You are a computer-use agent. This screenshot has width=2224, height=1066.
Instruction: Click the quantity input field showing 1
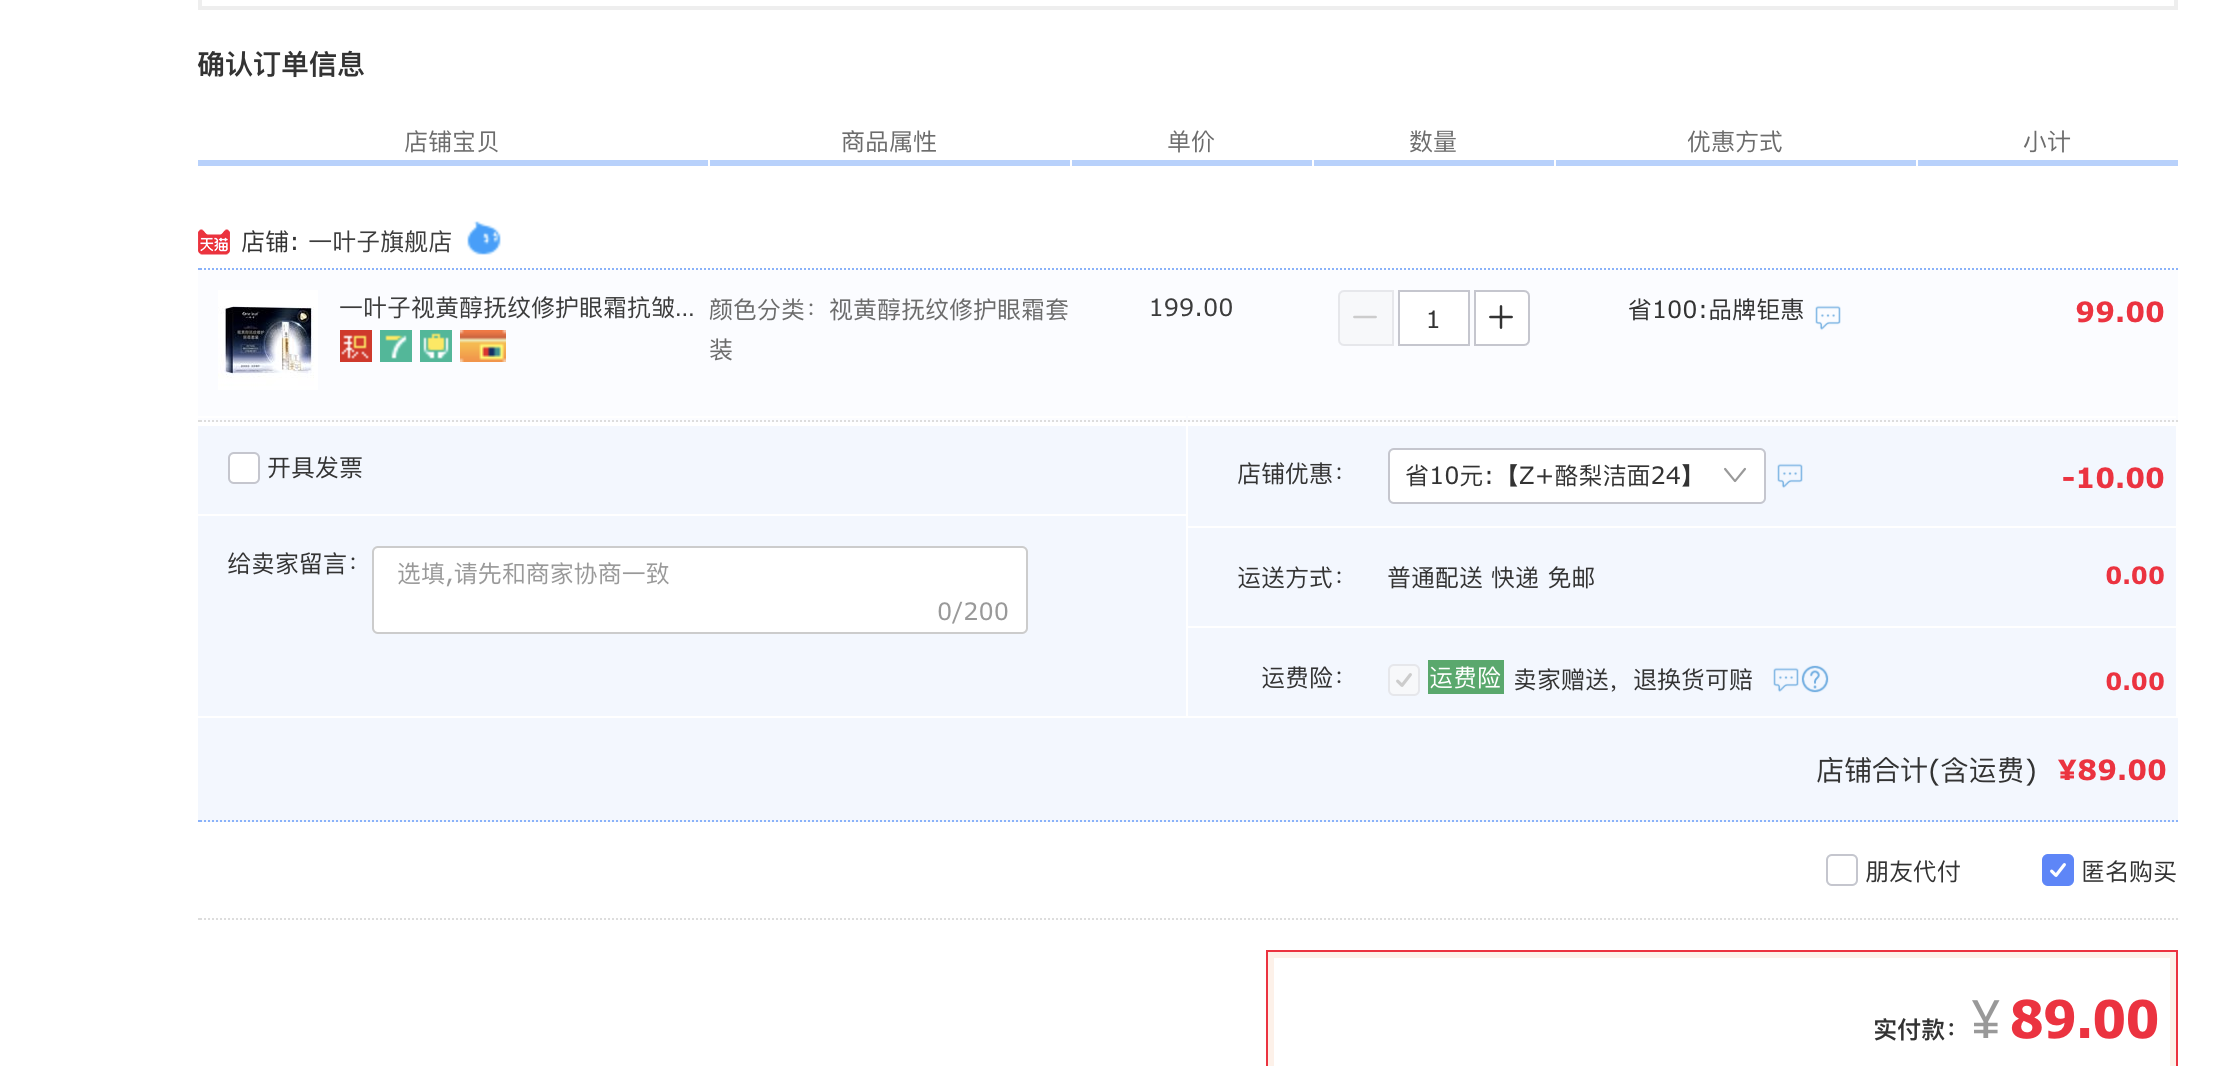(x=1433, y=318)
